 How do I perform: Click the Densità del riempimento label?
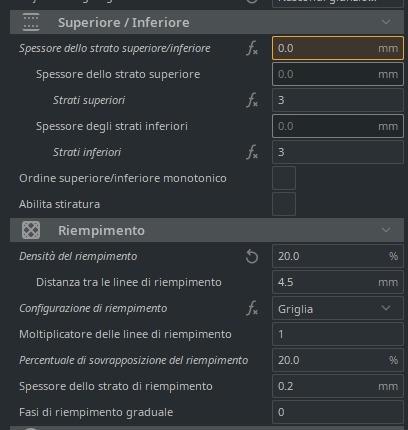point(78,256)
